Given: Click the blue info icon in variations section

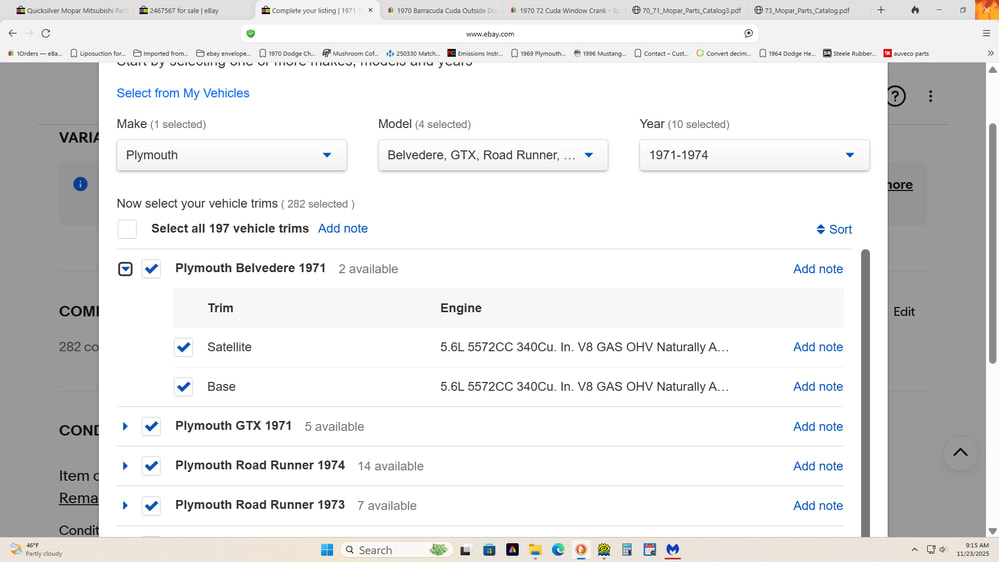Looking at the screenshot, I should 80,184.
